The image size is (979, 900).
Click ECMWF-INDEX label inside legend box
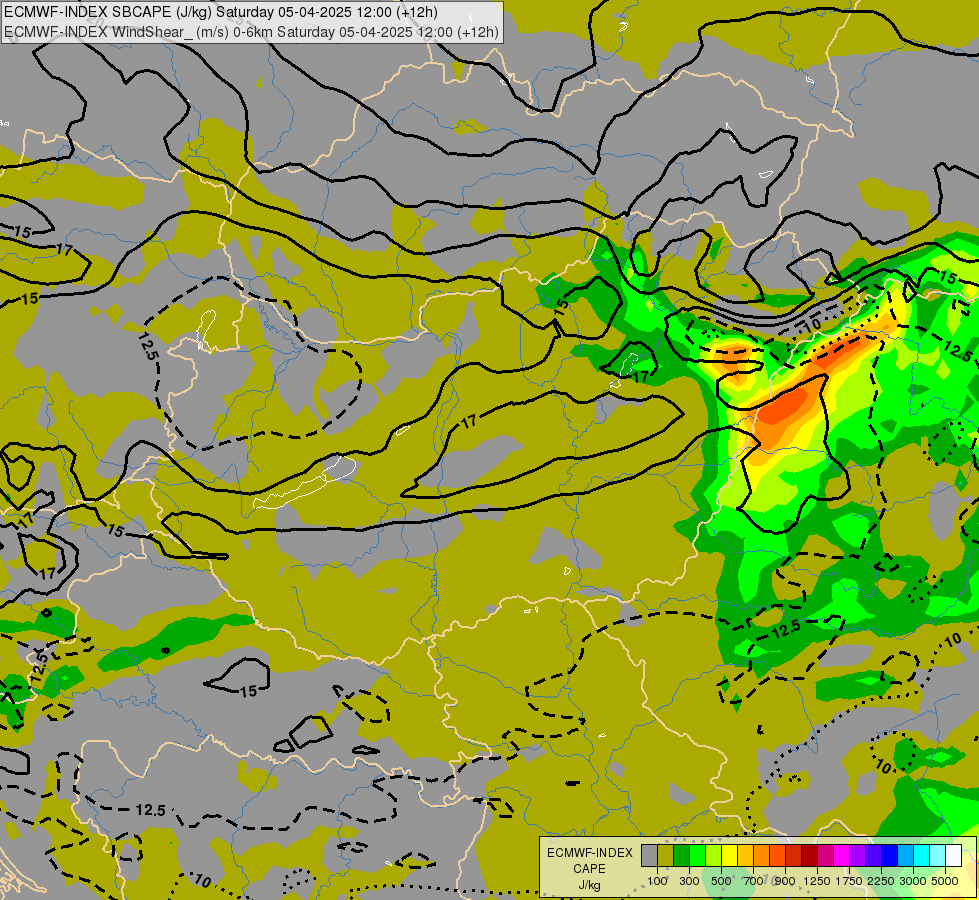click(x=589, y=853)
